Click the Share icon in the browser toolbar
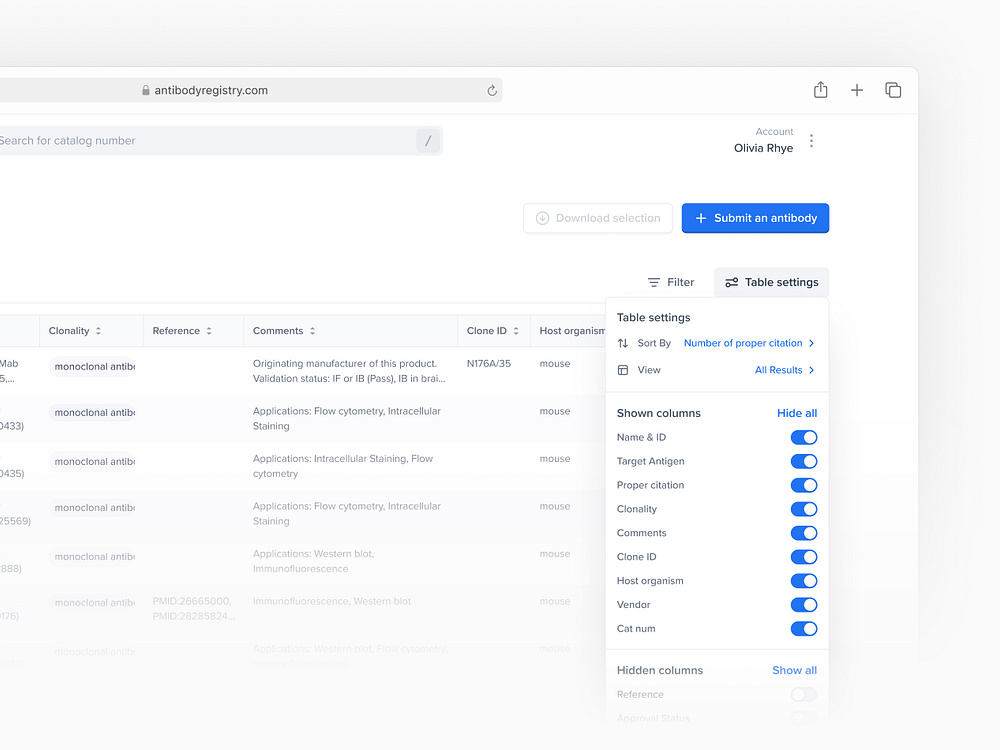 pos(820,89)
